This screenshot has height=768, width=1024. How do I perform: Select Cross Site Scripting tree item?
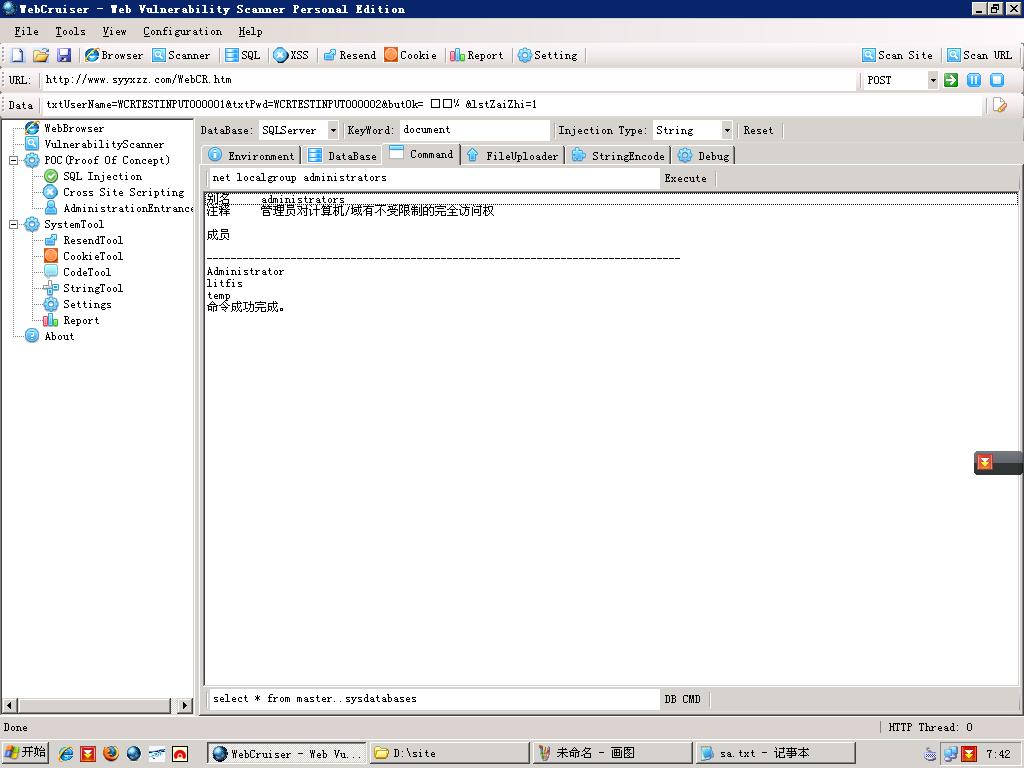pyautogui.click(x=123, y=192)
